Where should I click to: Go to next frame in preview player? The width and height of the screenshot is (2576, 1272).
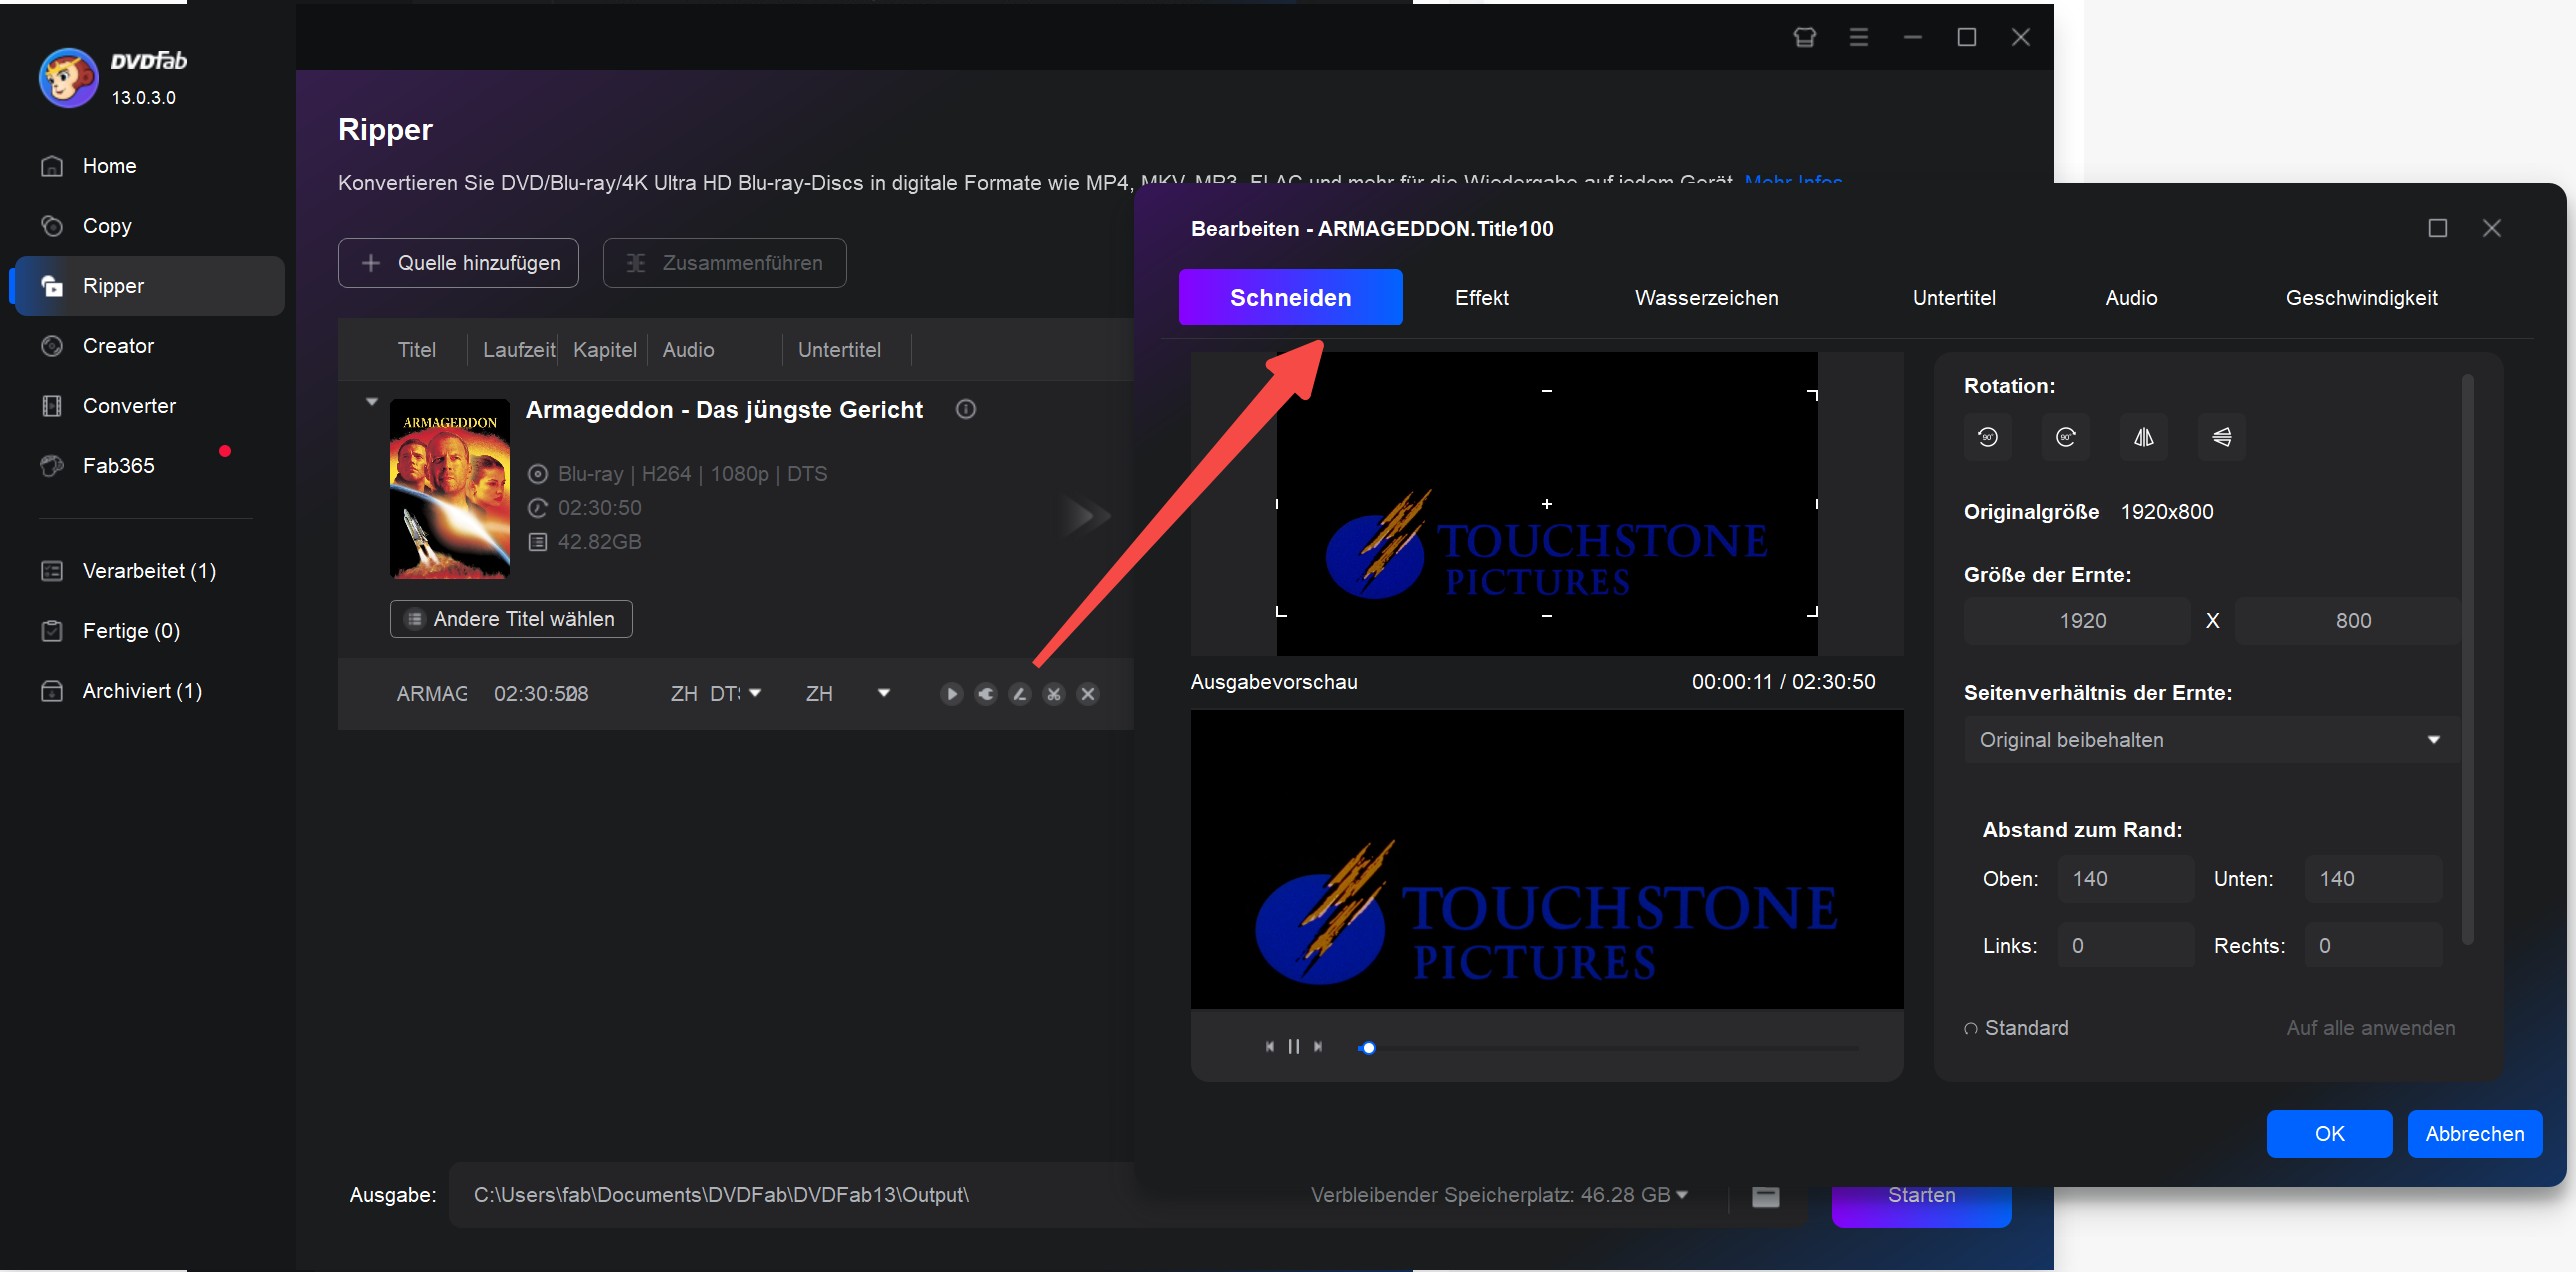pos(1318,1047)
